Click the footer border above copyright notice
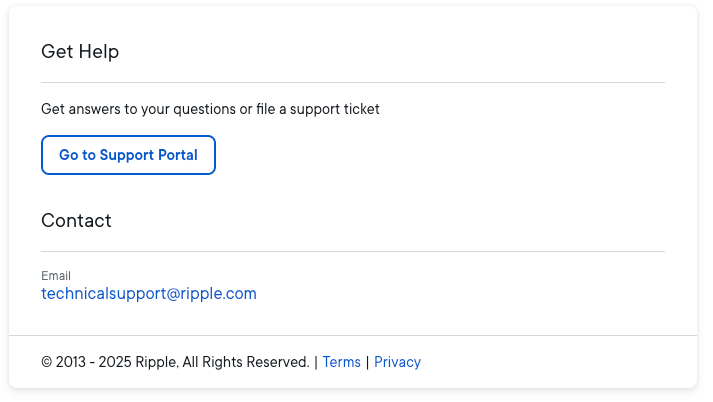The width and height of the screenshot is (713, 402). click(x=352, y=335)
